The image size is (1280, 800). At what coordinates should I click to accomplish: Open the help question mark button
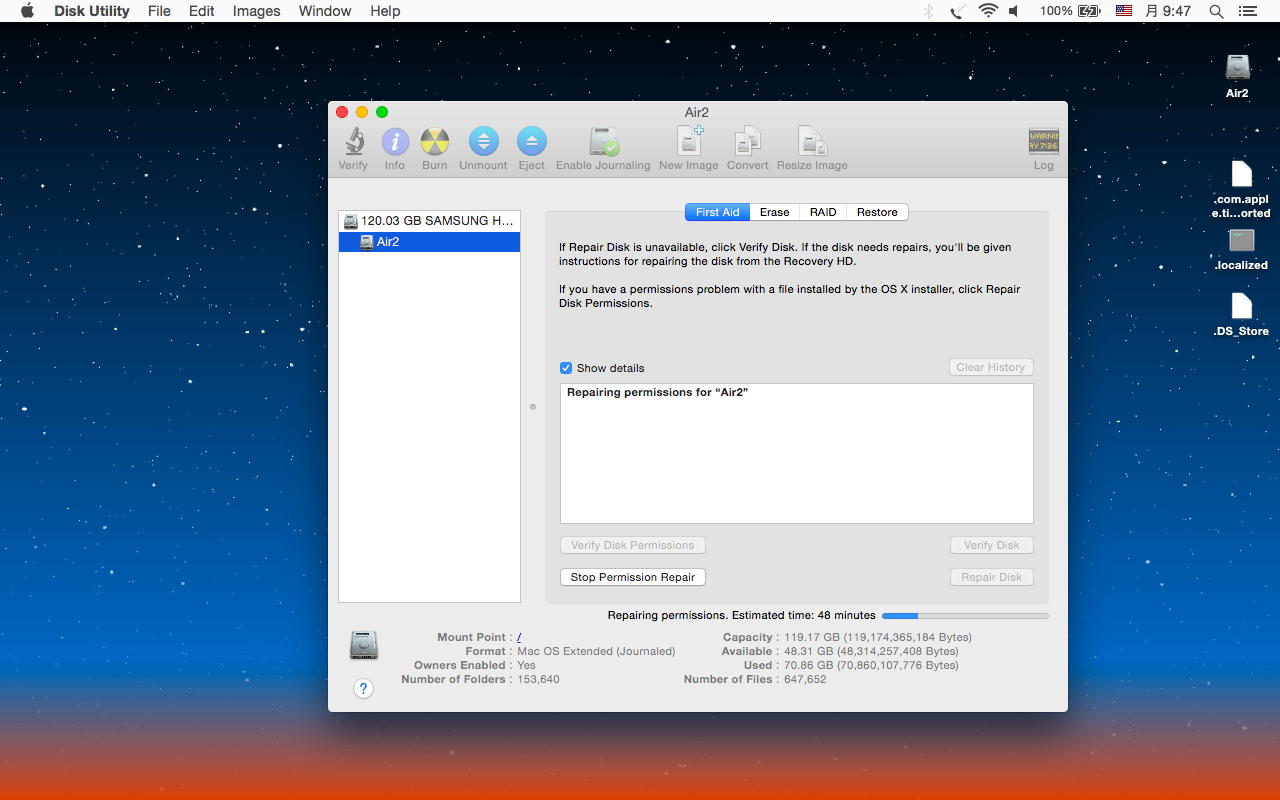(364, 688)
